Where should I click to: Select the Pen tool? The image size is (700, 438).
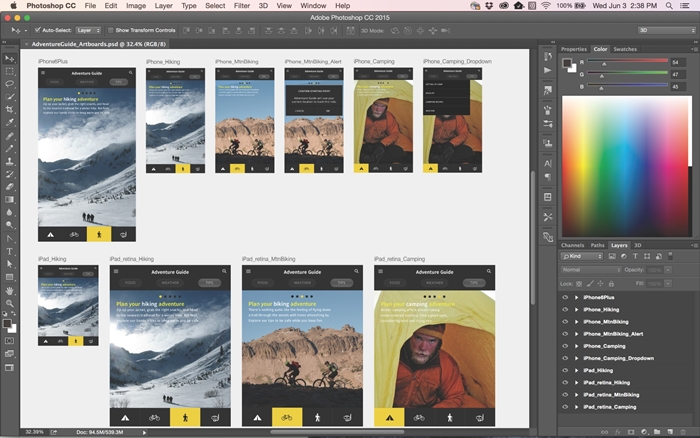pyautogui.click(x=9, y=239)
